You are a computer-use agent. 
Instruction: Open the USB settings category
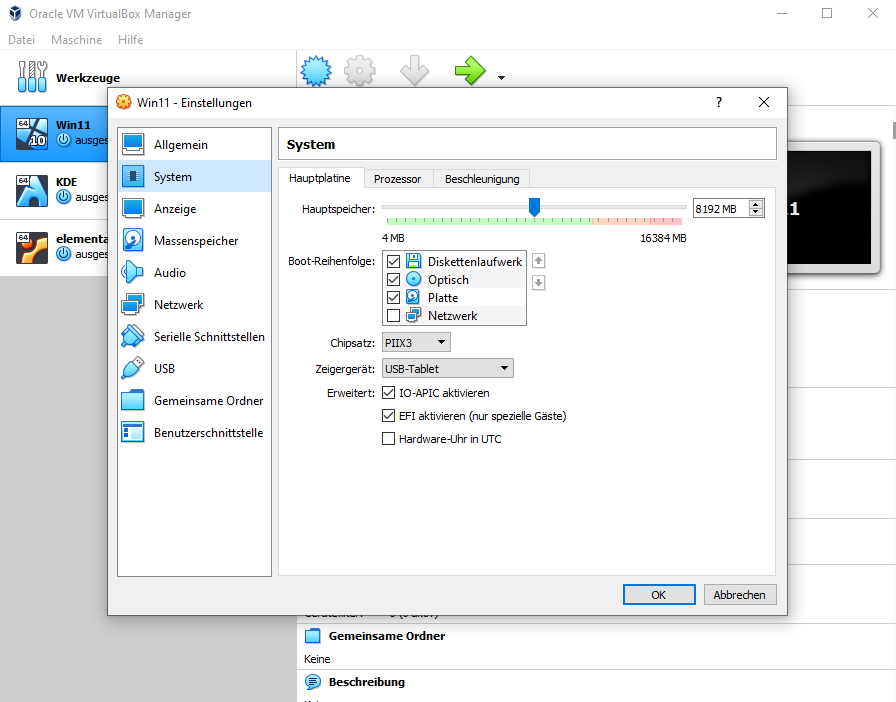click(x=194, y=369)
